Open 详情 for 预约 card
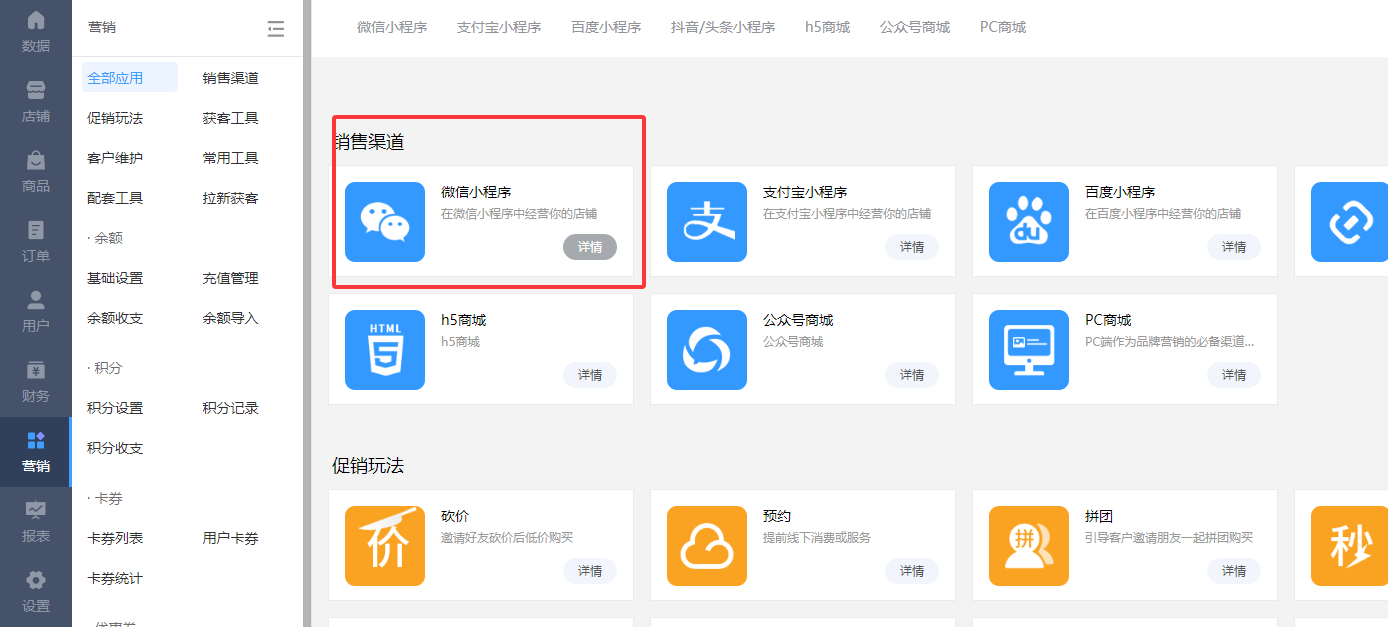 912,571
